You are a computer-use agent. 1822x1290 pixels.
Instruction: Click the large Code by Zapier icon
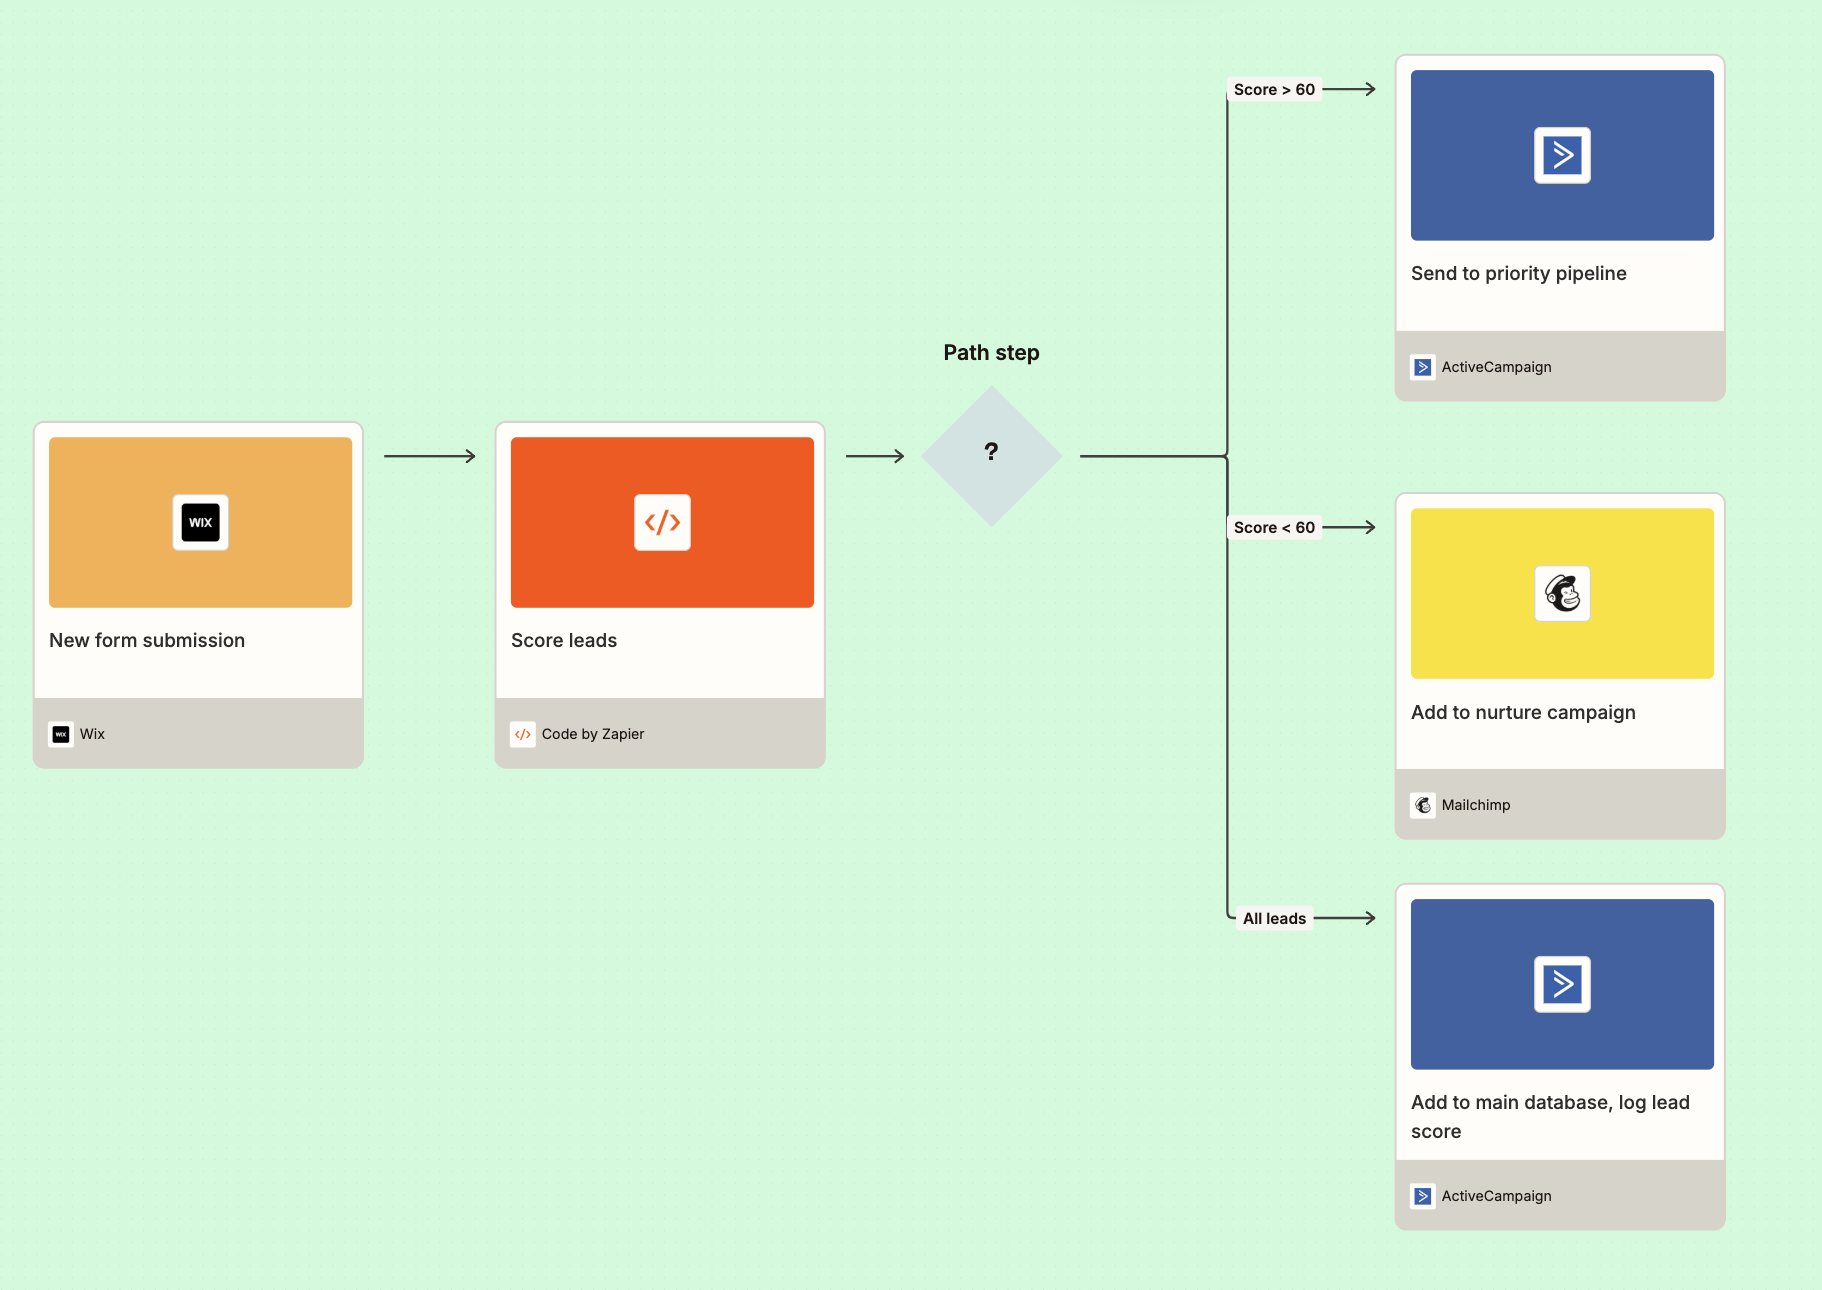pyautogui.click(x=662, y=522)
